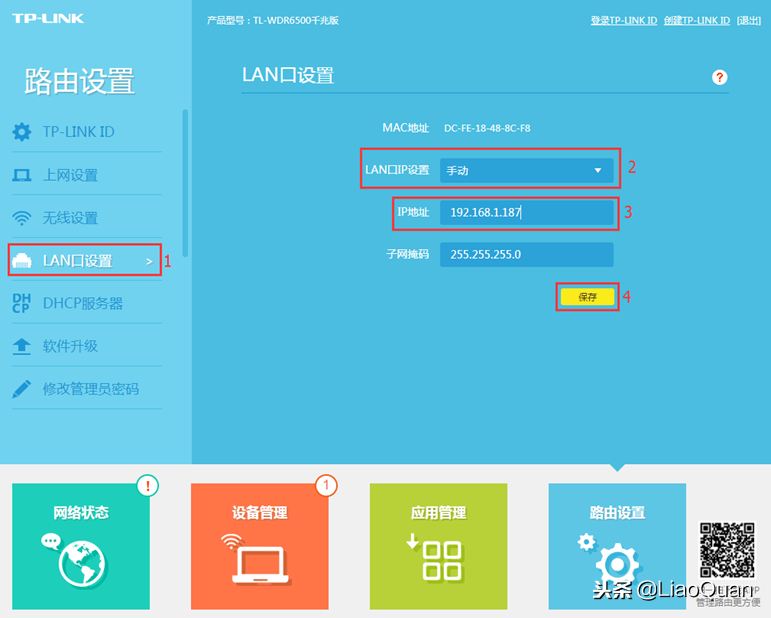Viewport: 771px width, 618px height.
Task: Click the grid icon in 应用管理 tile
Action: click(442, 561)
